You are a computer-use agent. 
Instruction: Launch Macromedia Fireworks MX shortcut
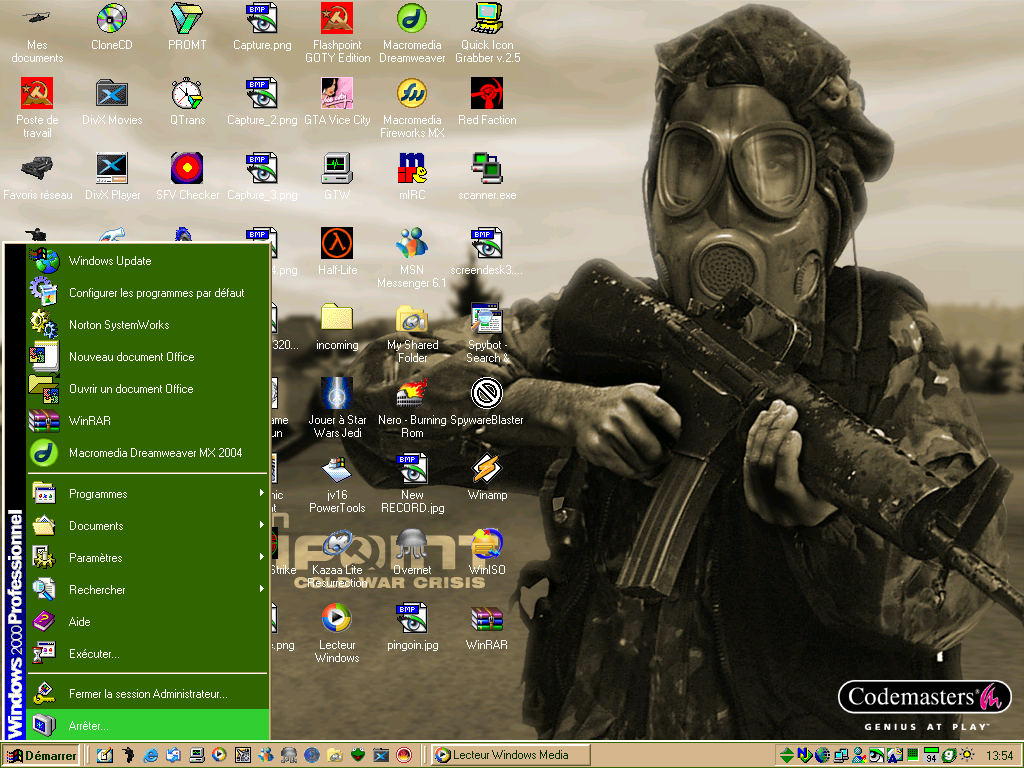point(412,108)
